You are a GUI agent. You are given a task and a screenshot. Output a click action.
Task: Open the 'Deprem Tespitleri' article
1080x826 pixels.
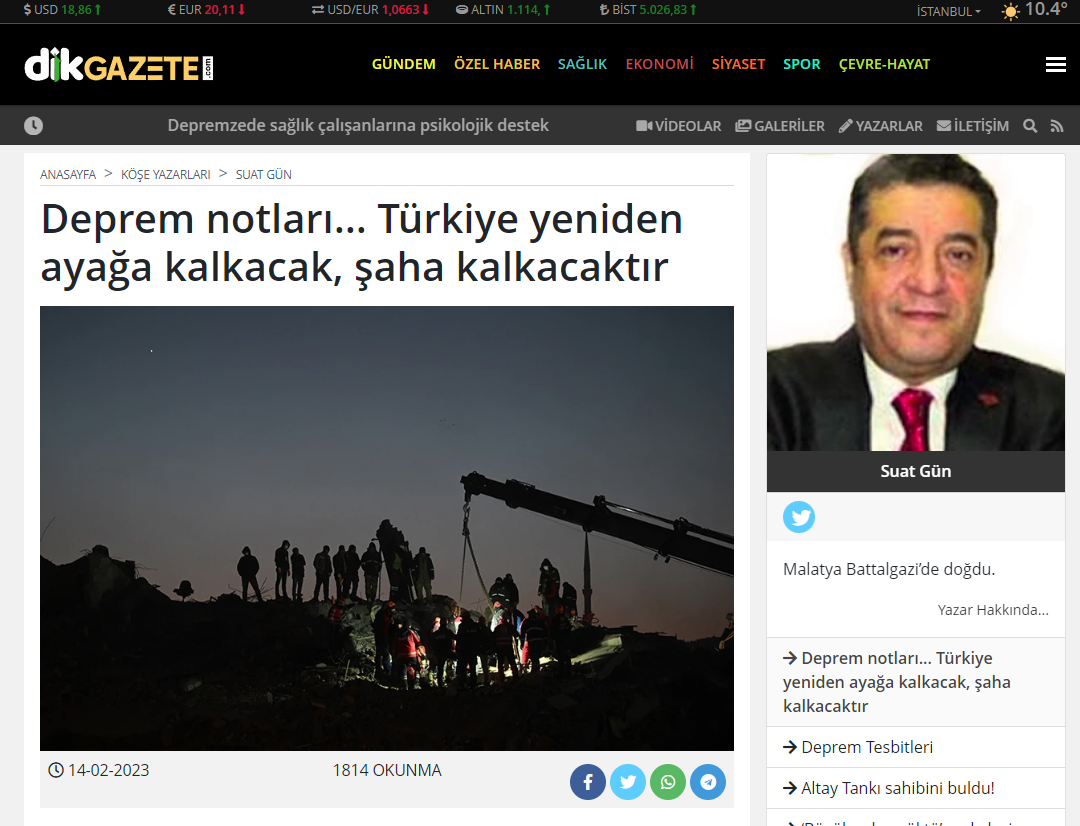click(866, 747)
